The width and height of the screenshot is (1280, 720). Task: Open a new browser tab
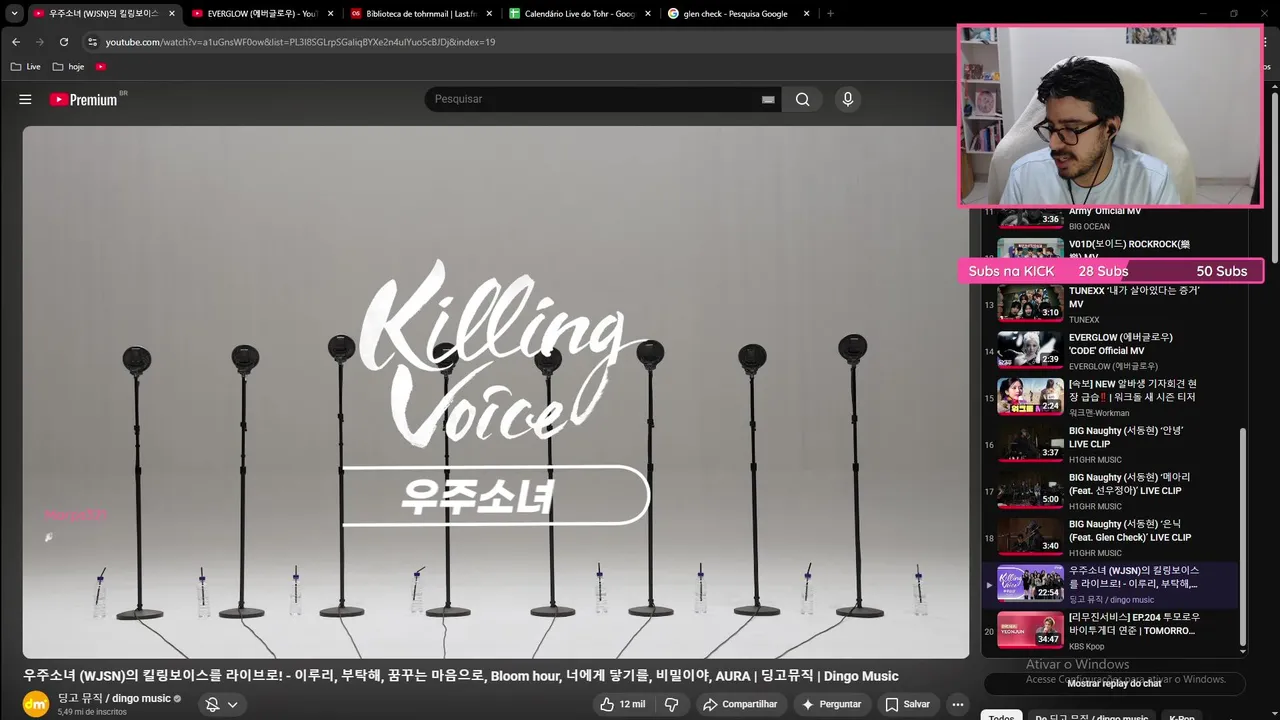(830, 14)
